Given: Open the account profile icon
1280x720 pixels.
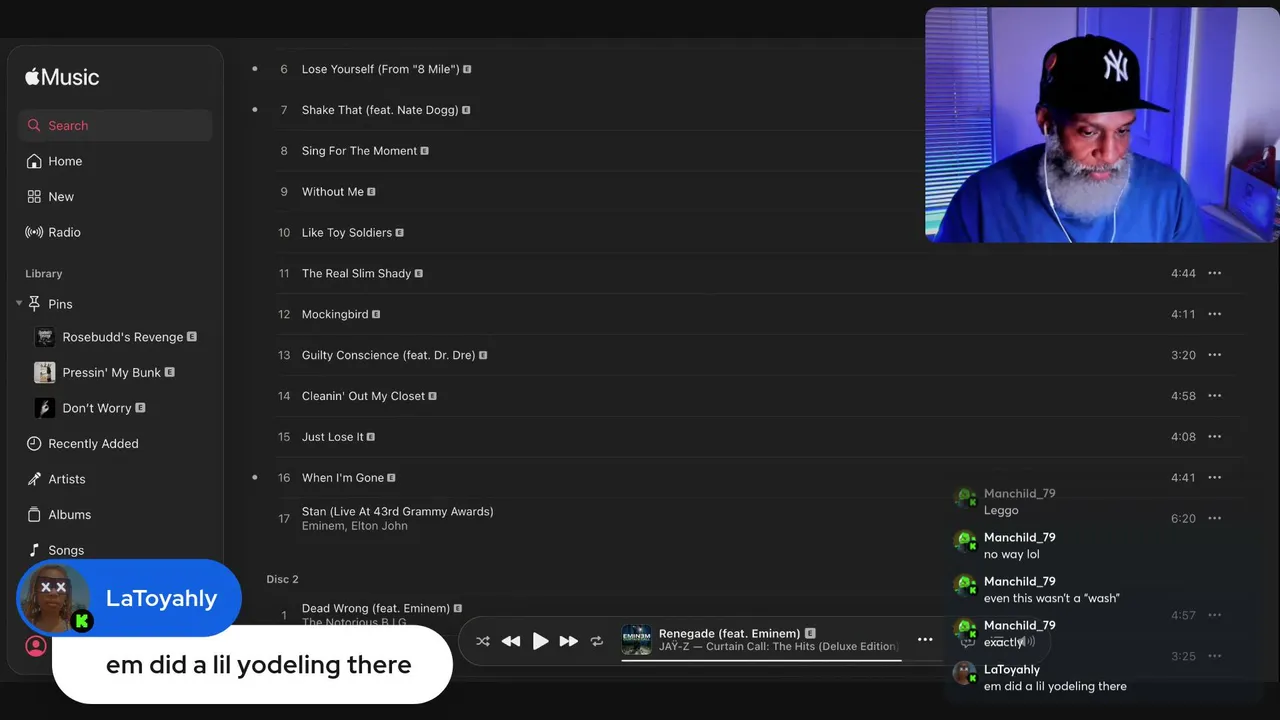Looking at the screenshot, I should tap(36, 646).
